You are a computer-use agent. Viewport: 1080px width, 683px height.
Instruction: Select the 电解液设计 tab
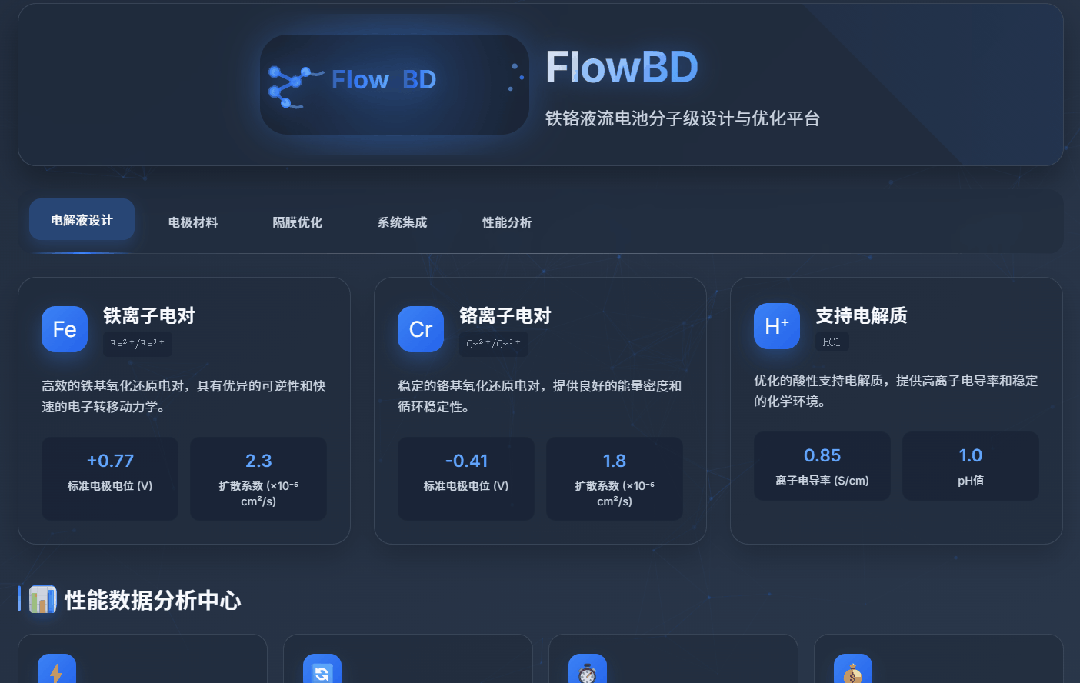82,220
